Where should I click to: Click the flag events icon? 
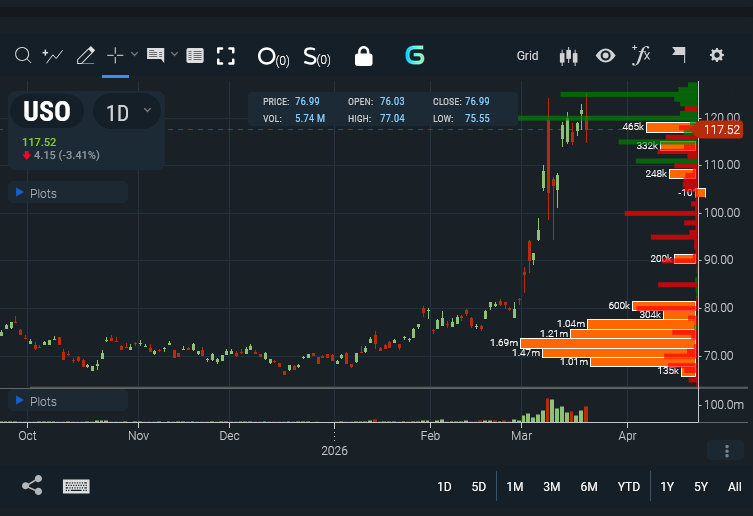coord(679,55)
